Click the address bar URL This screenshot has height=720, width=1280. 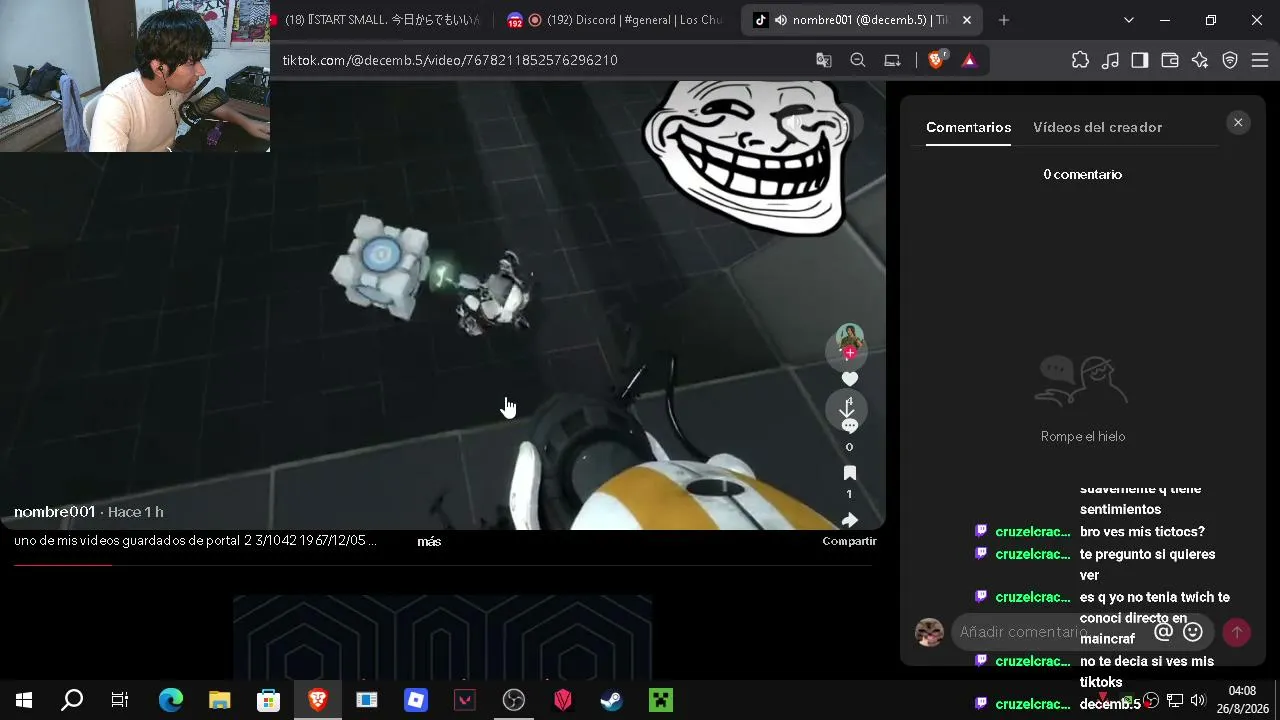(x=450, y=60)
